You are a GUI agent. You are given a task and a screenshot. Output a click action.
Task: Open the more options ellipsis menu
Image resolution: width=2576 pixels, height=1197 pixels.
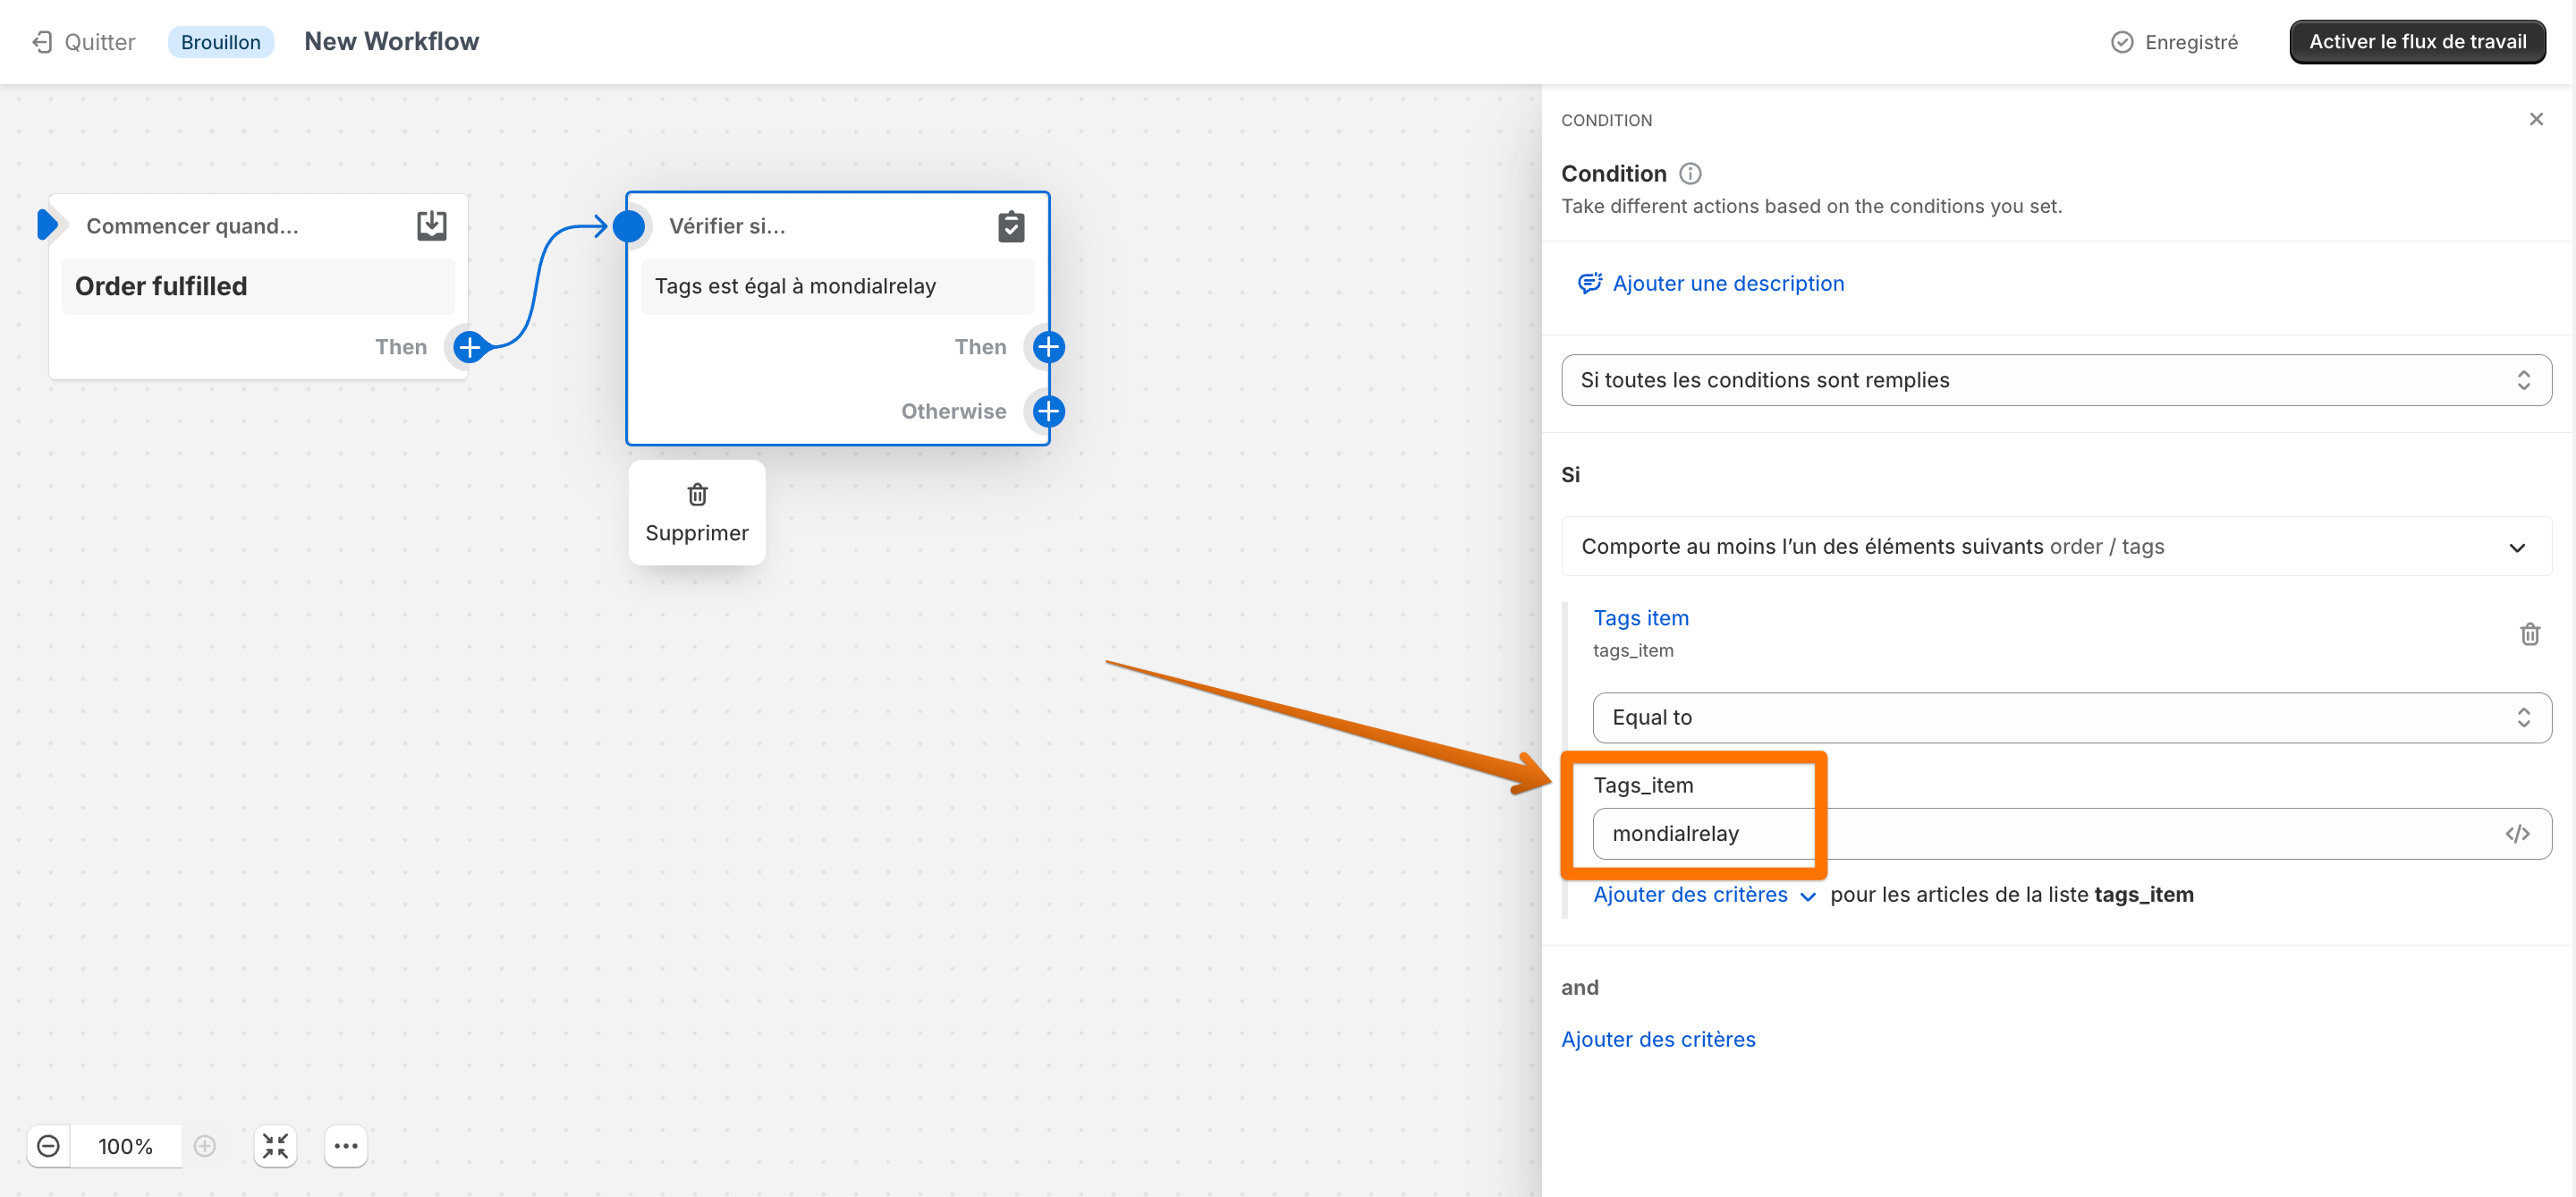pyautogui.click(x=346, y=1146)
